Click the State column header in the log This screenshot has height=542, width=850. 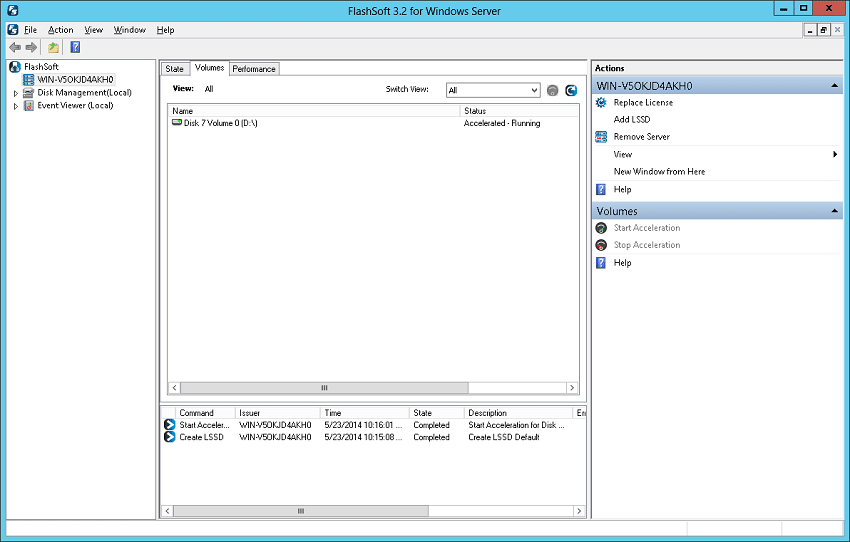tap(437, 413)
